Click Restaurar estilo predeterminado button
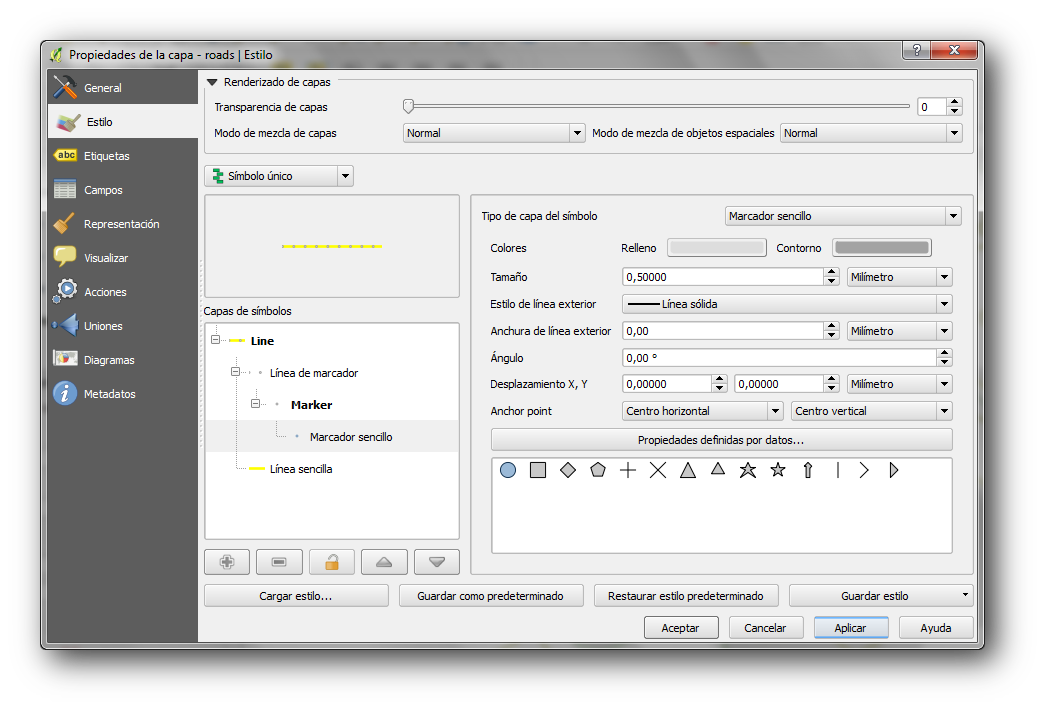 [x=686, y=596]
